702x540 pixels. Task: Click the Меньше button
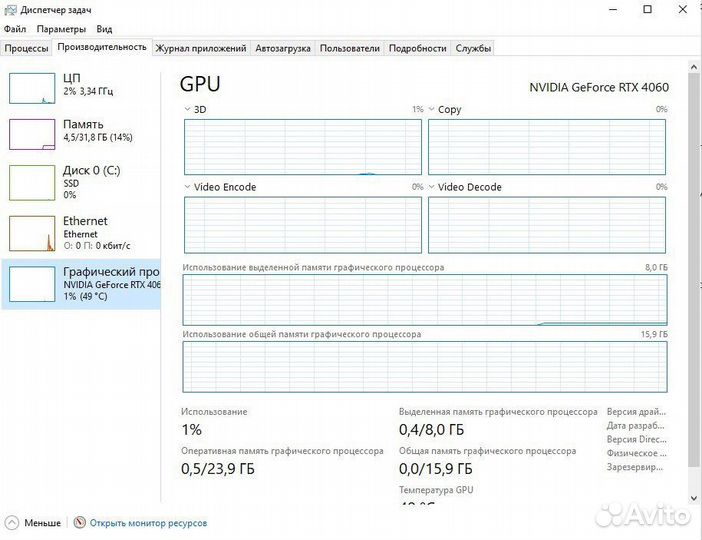[43, 523]
